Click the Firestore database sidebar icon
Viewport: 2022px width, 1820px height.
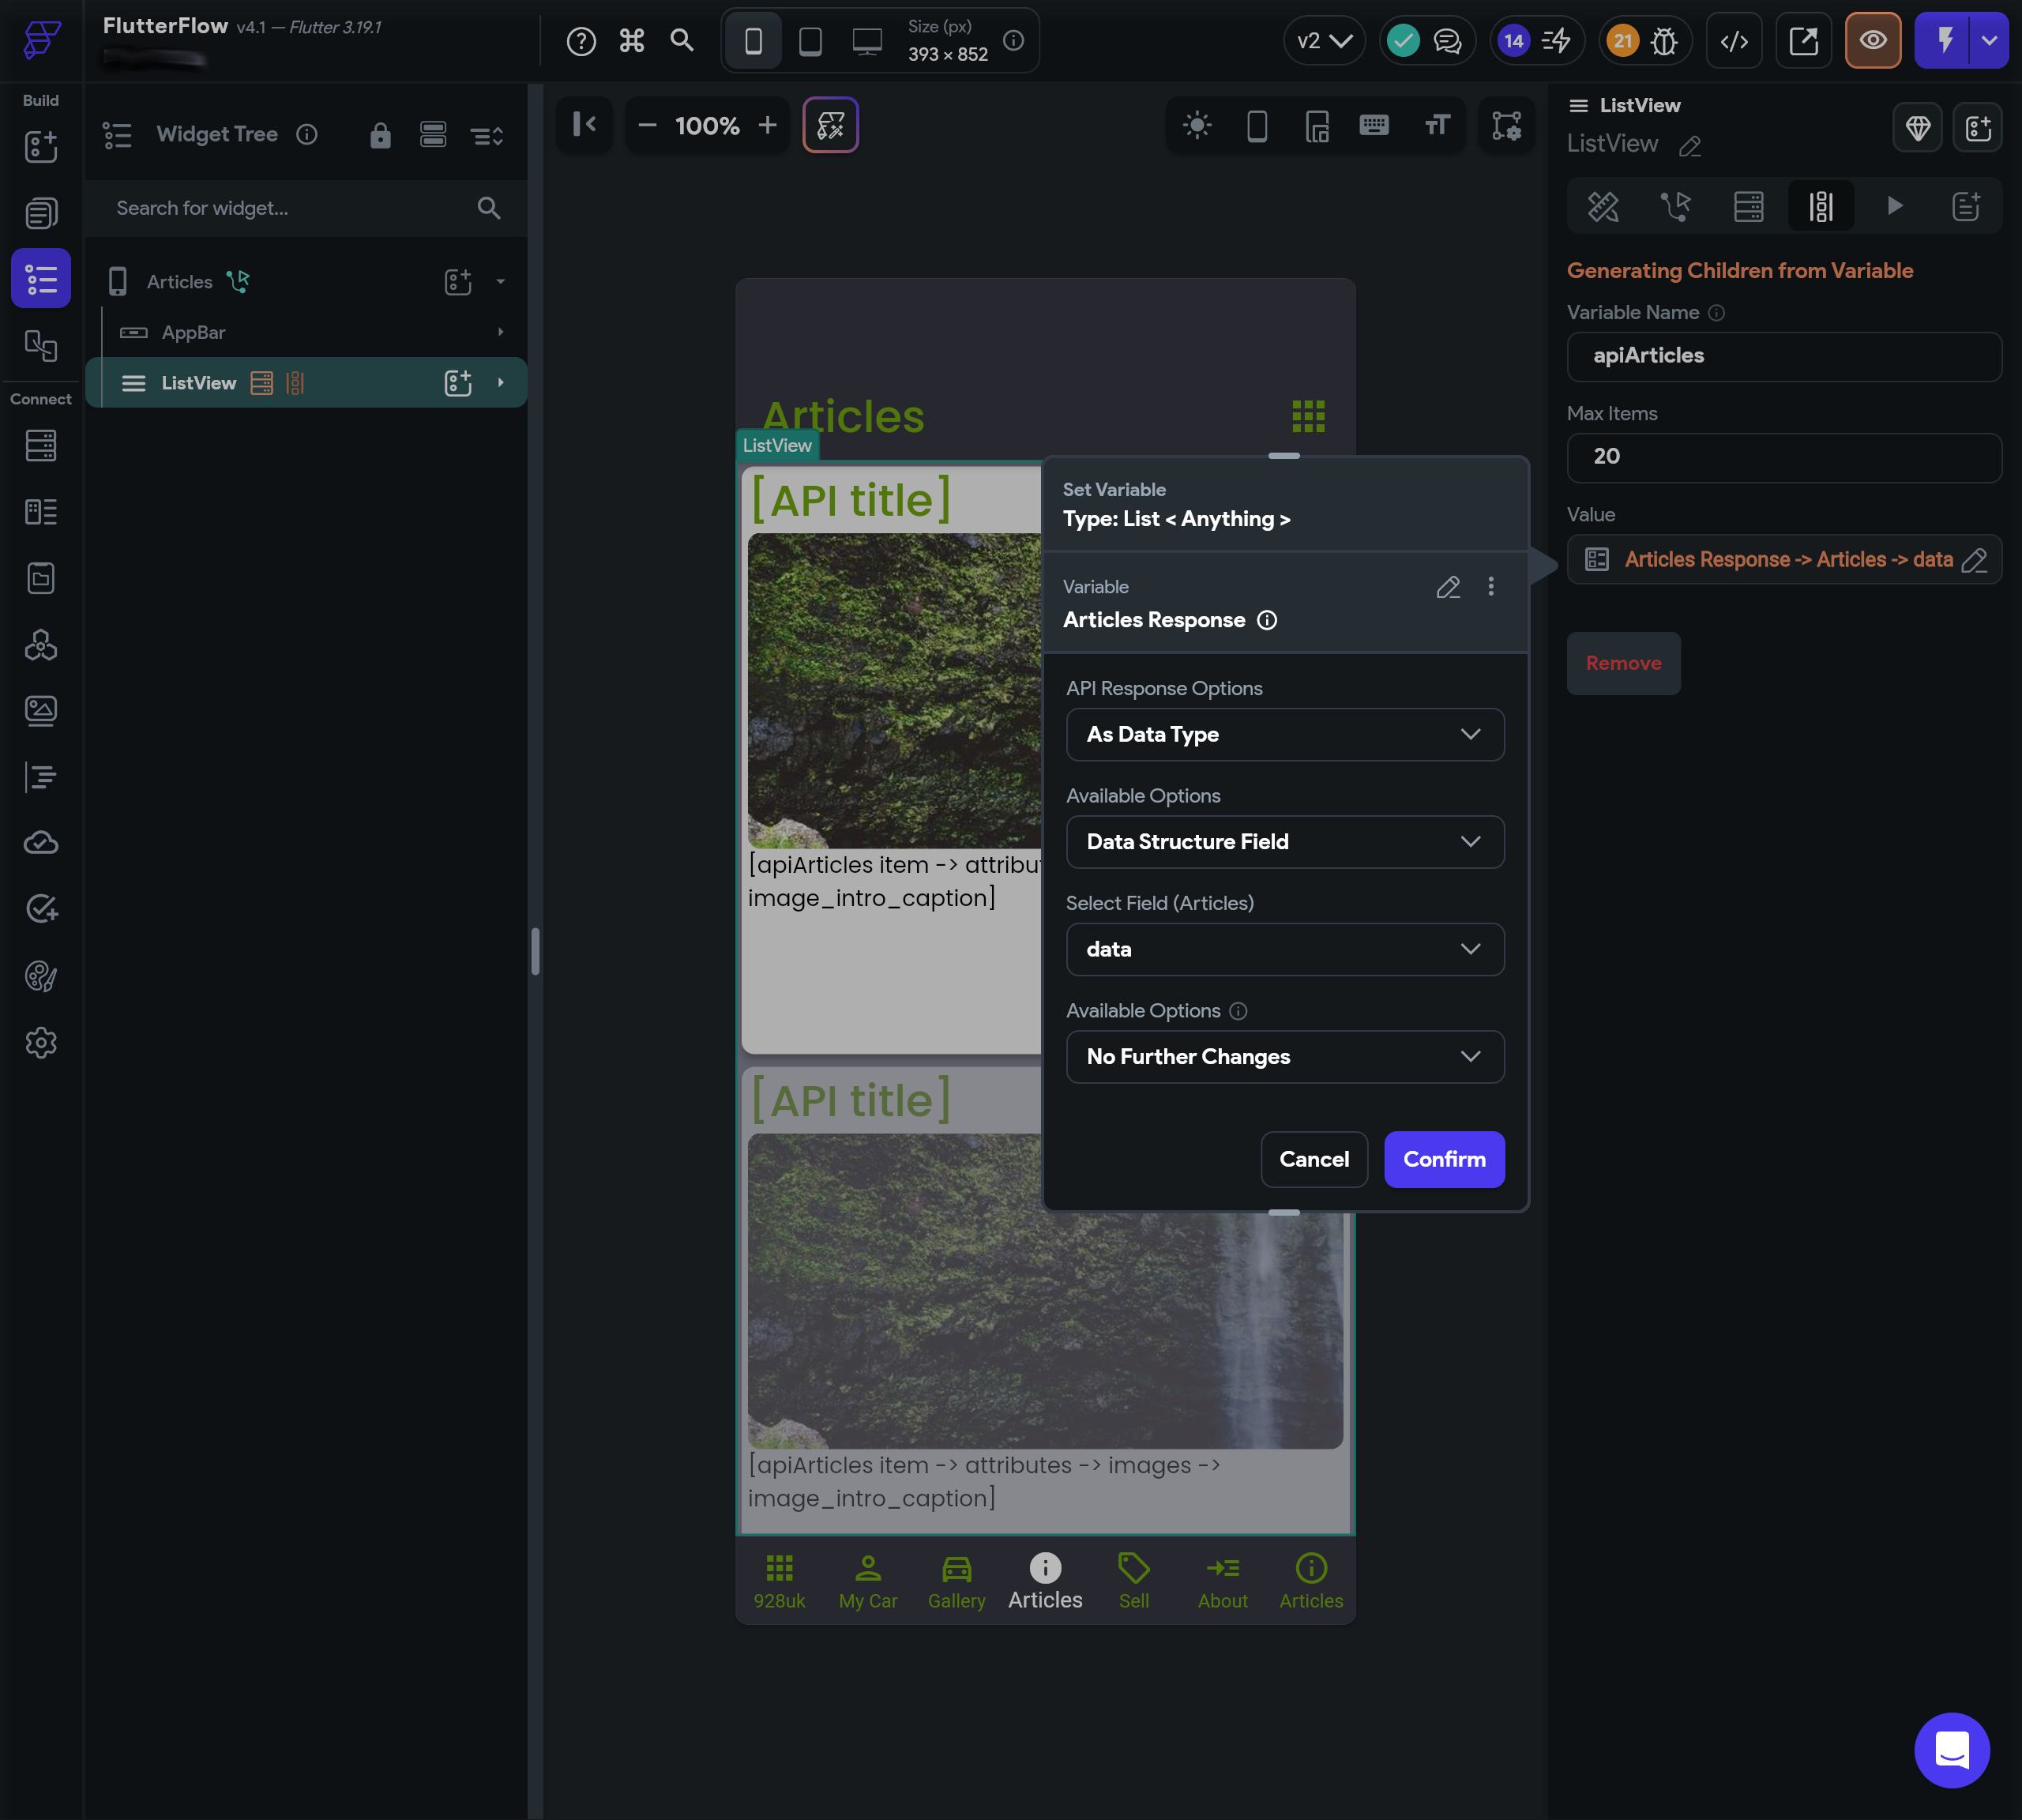tap(40, 446)
